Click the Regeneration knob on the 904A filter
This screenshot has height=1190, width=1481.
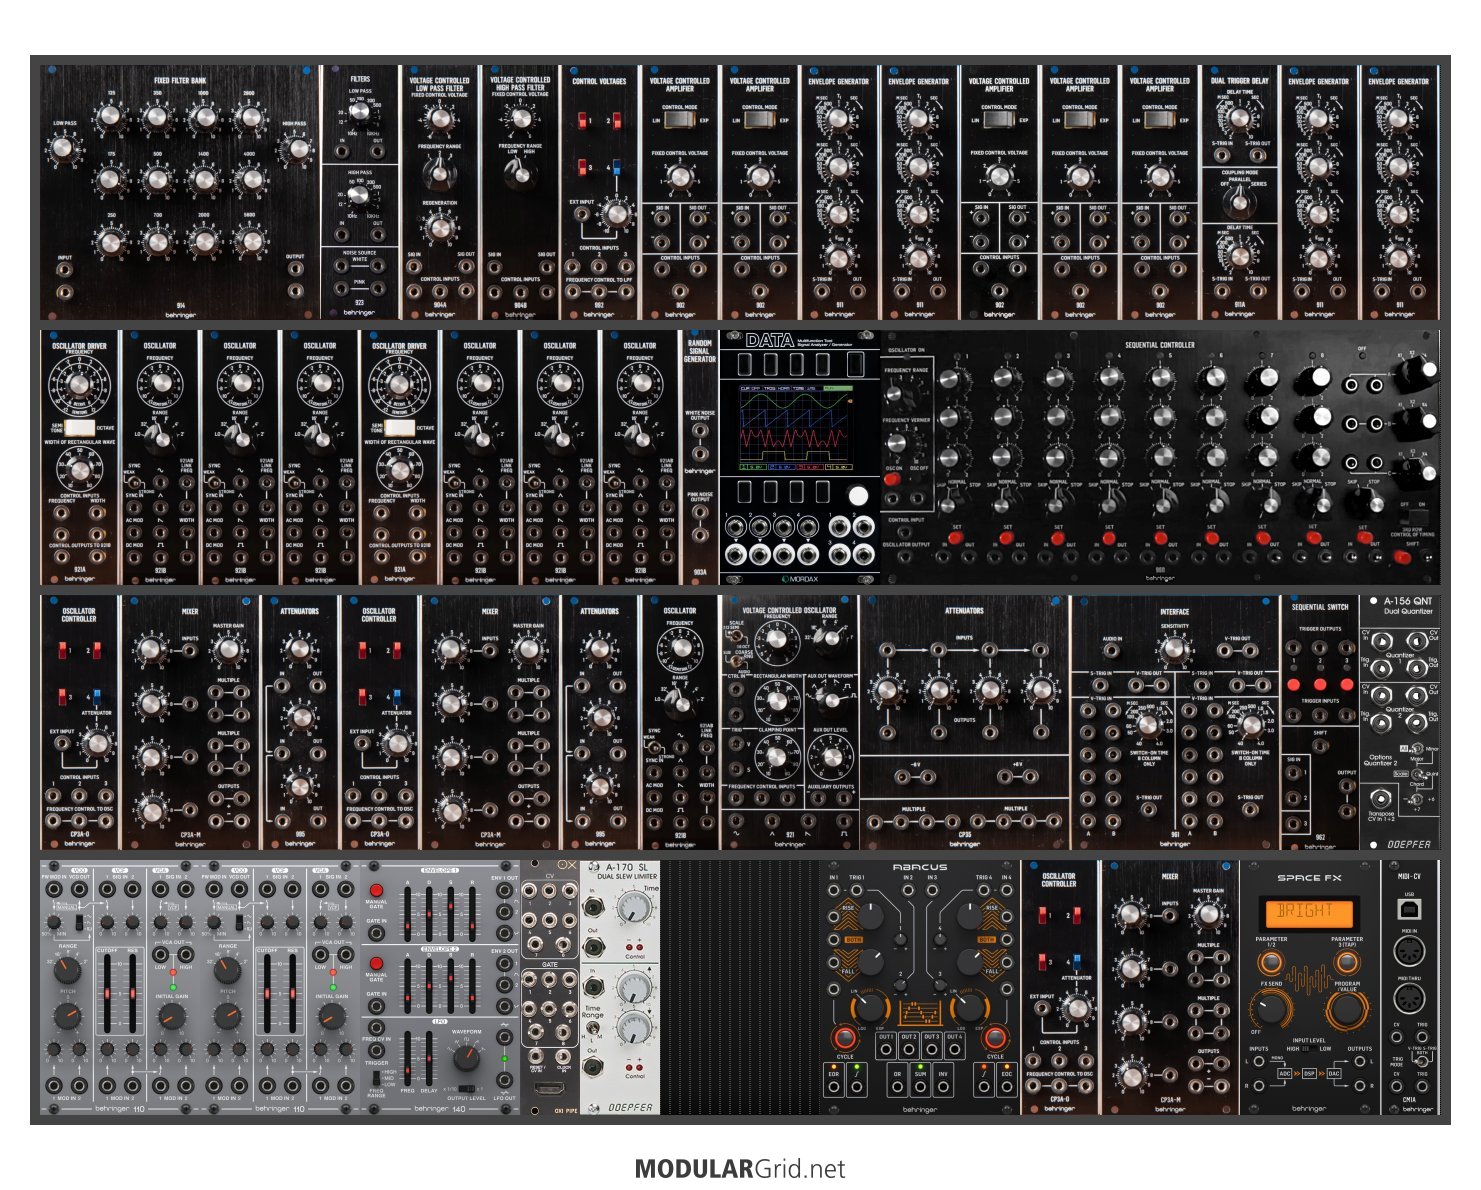[x=439, y=228]
